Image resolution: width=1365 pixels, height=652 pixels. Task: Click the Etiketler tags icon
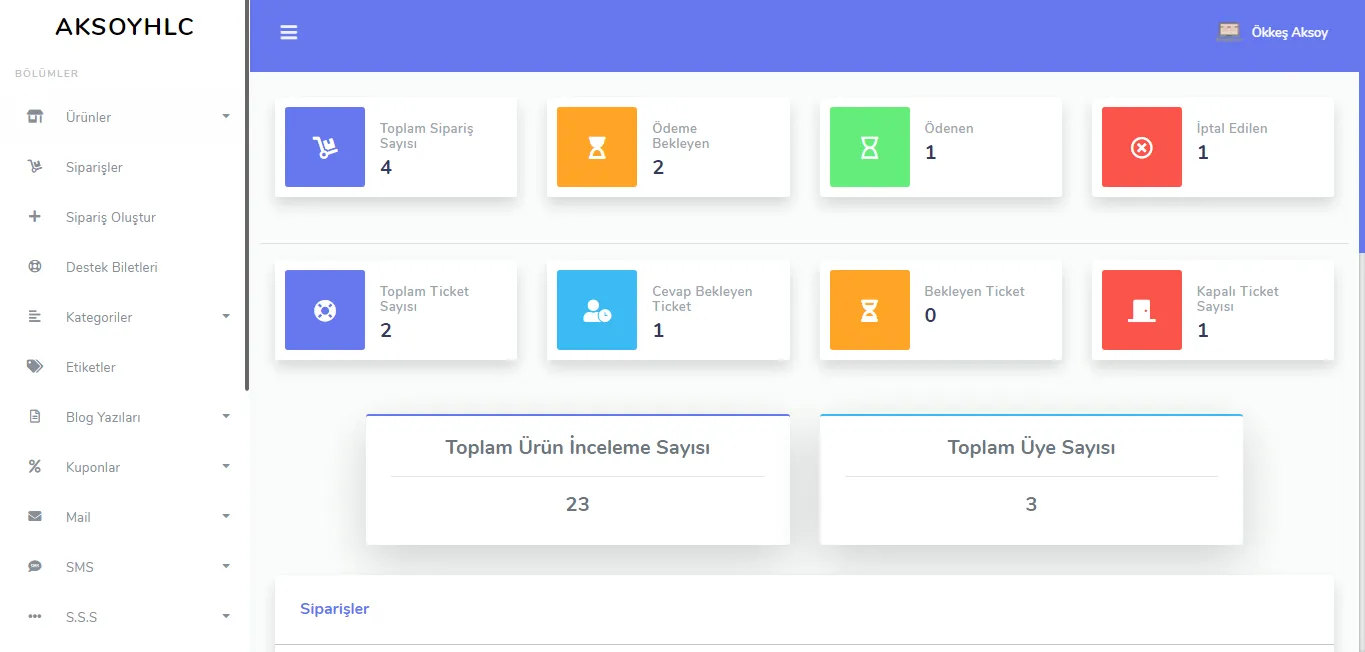pos(35,367)
